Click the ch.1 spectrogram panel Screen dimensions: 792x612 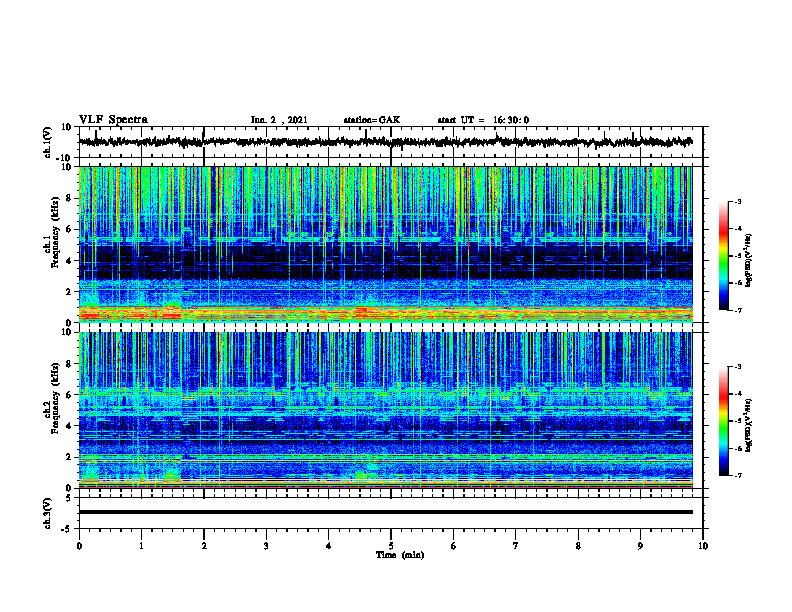tap(385, 244)
